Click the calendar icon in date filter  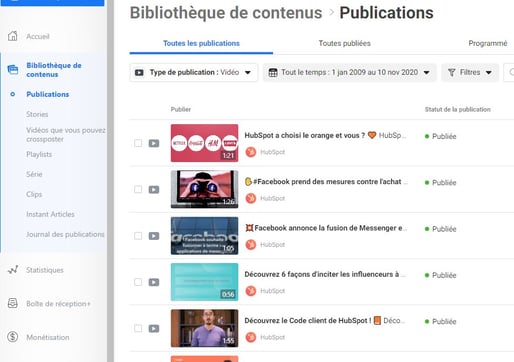pos(273,72)
